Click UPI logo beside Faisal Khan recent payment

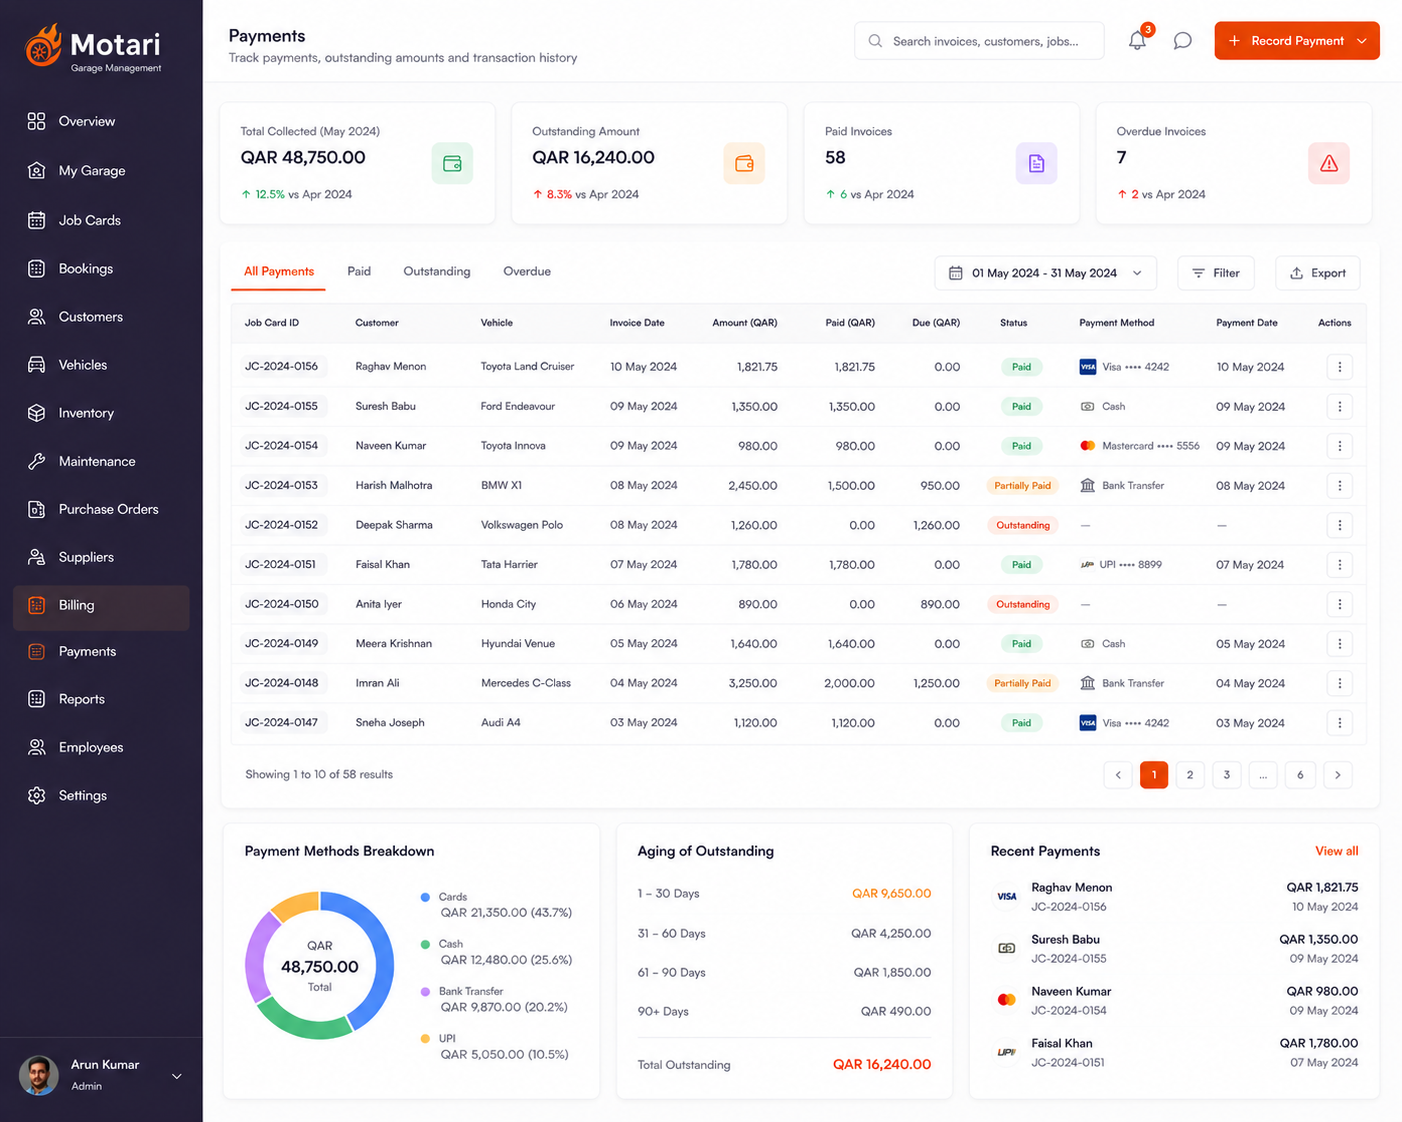point(1007,1052)
